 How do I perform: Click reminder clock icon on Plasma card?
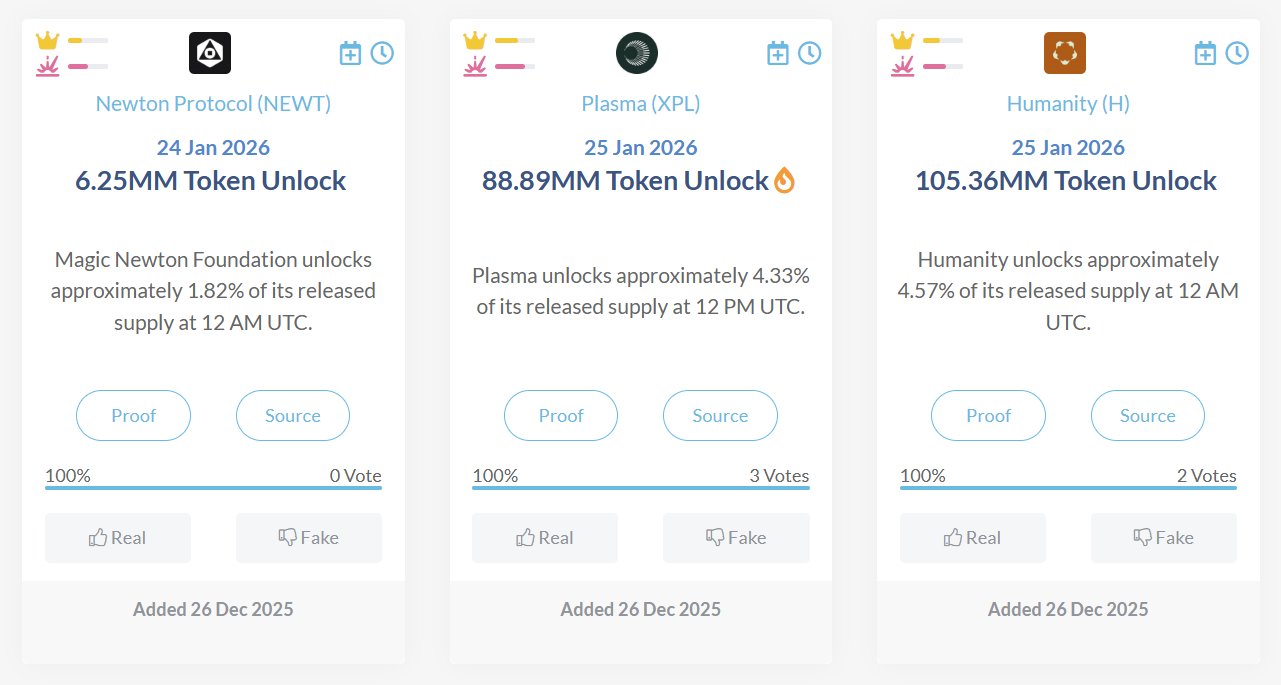coord(810,53)
